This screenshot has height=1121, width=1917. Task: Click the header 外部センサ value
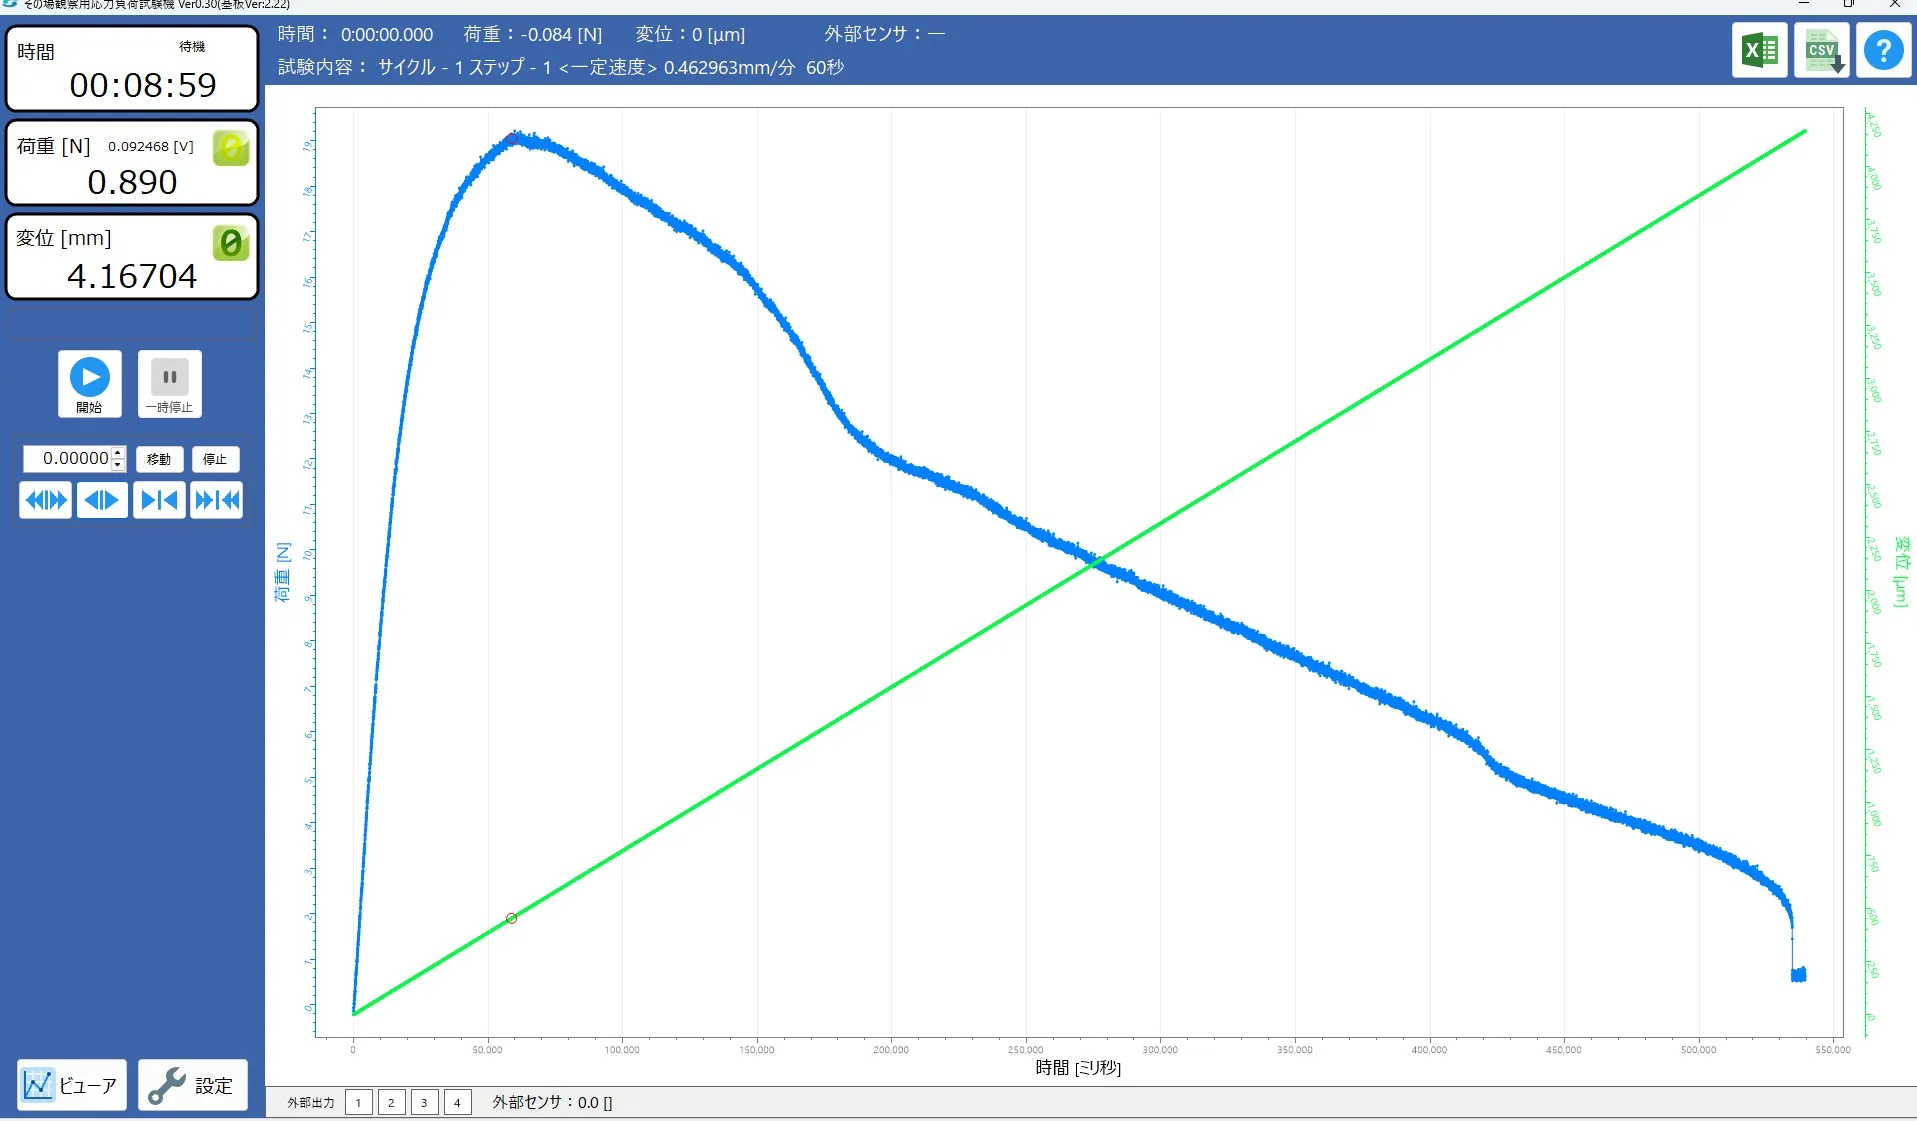(x=936, y=34)
